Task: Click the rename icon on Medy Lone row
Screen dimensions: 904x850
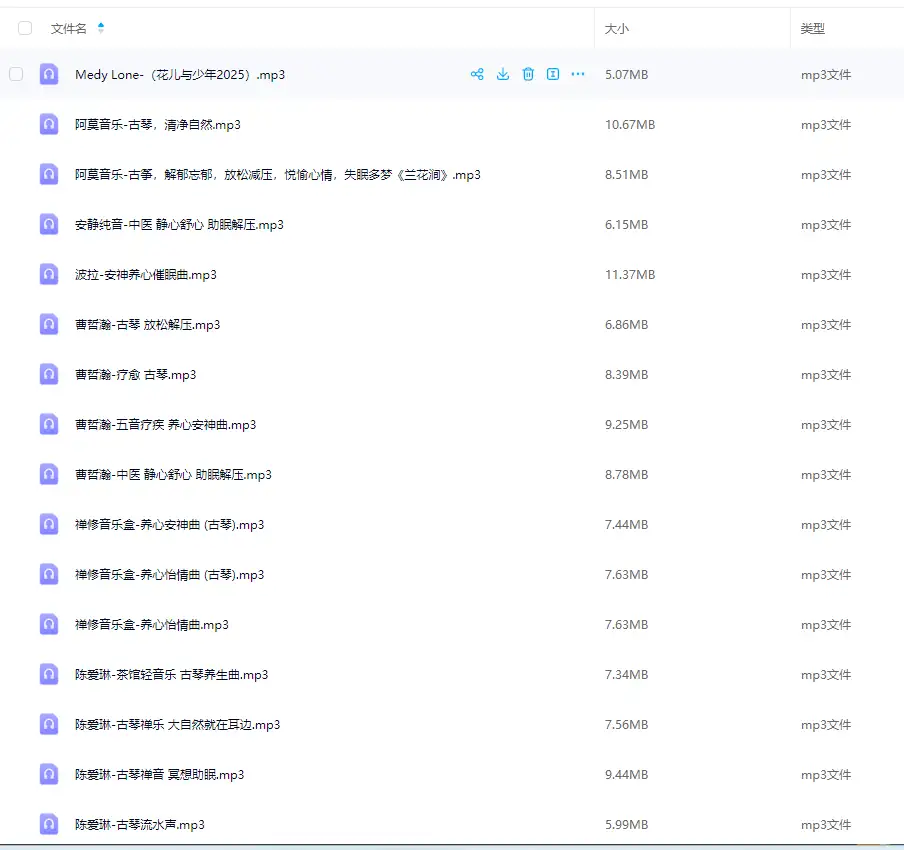Action: click(553, 74)
